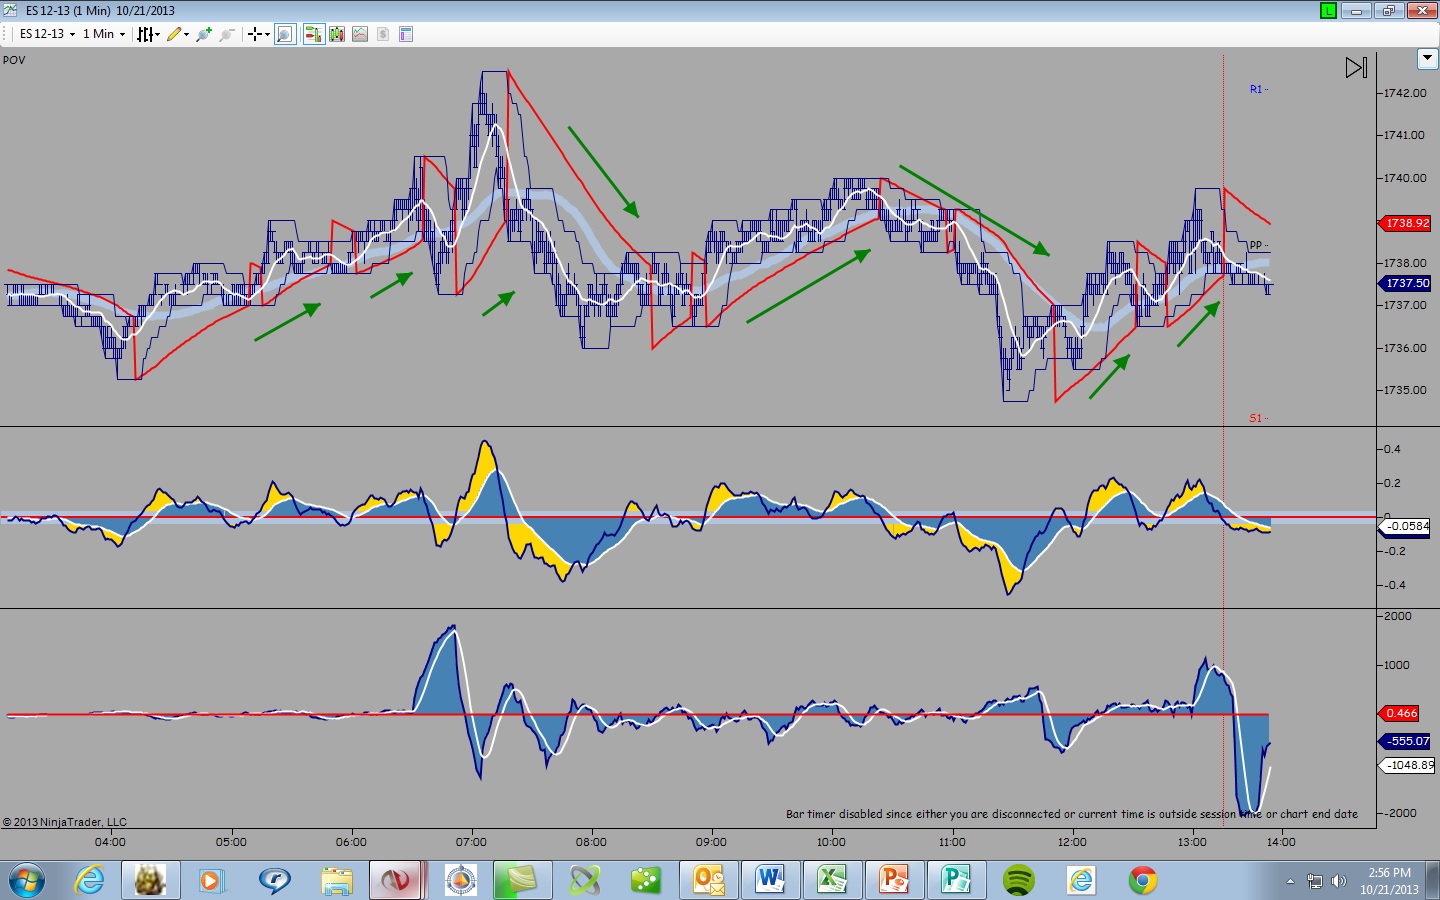The height and width of the screenshot is (900, 1440).
Task: Expand the drawing tools dropdown arrow
Action: coord(186,35)
